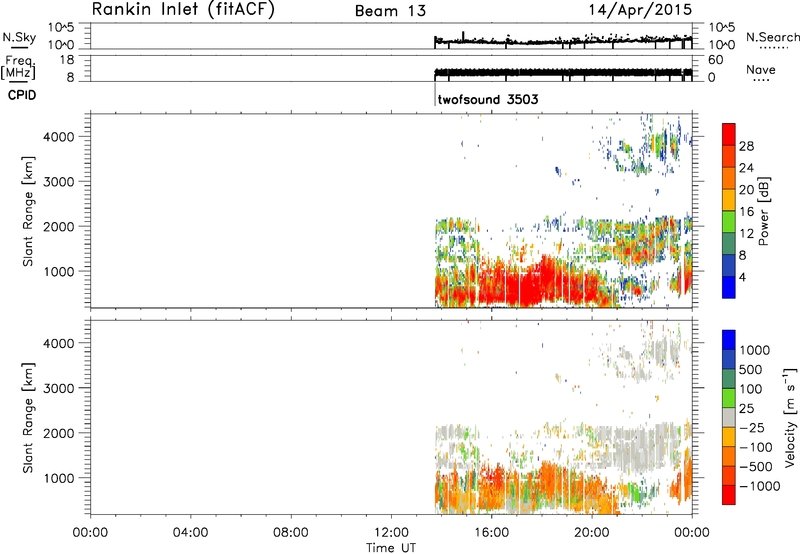800x554 pixels.
Task: Click the 'Nave' legend label
Action: pyautogui.click(x=760, y=69)
